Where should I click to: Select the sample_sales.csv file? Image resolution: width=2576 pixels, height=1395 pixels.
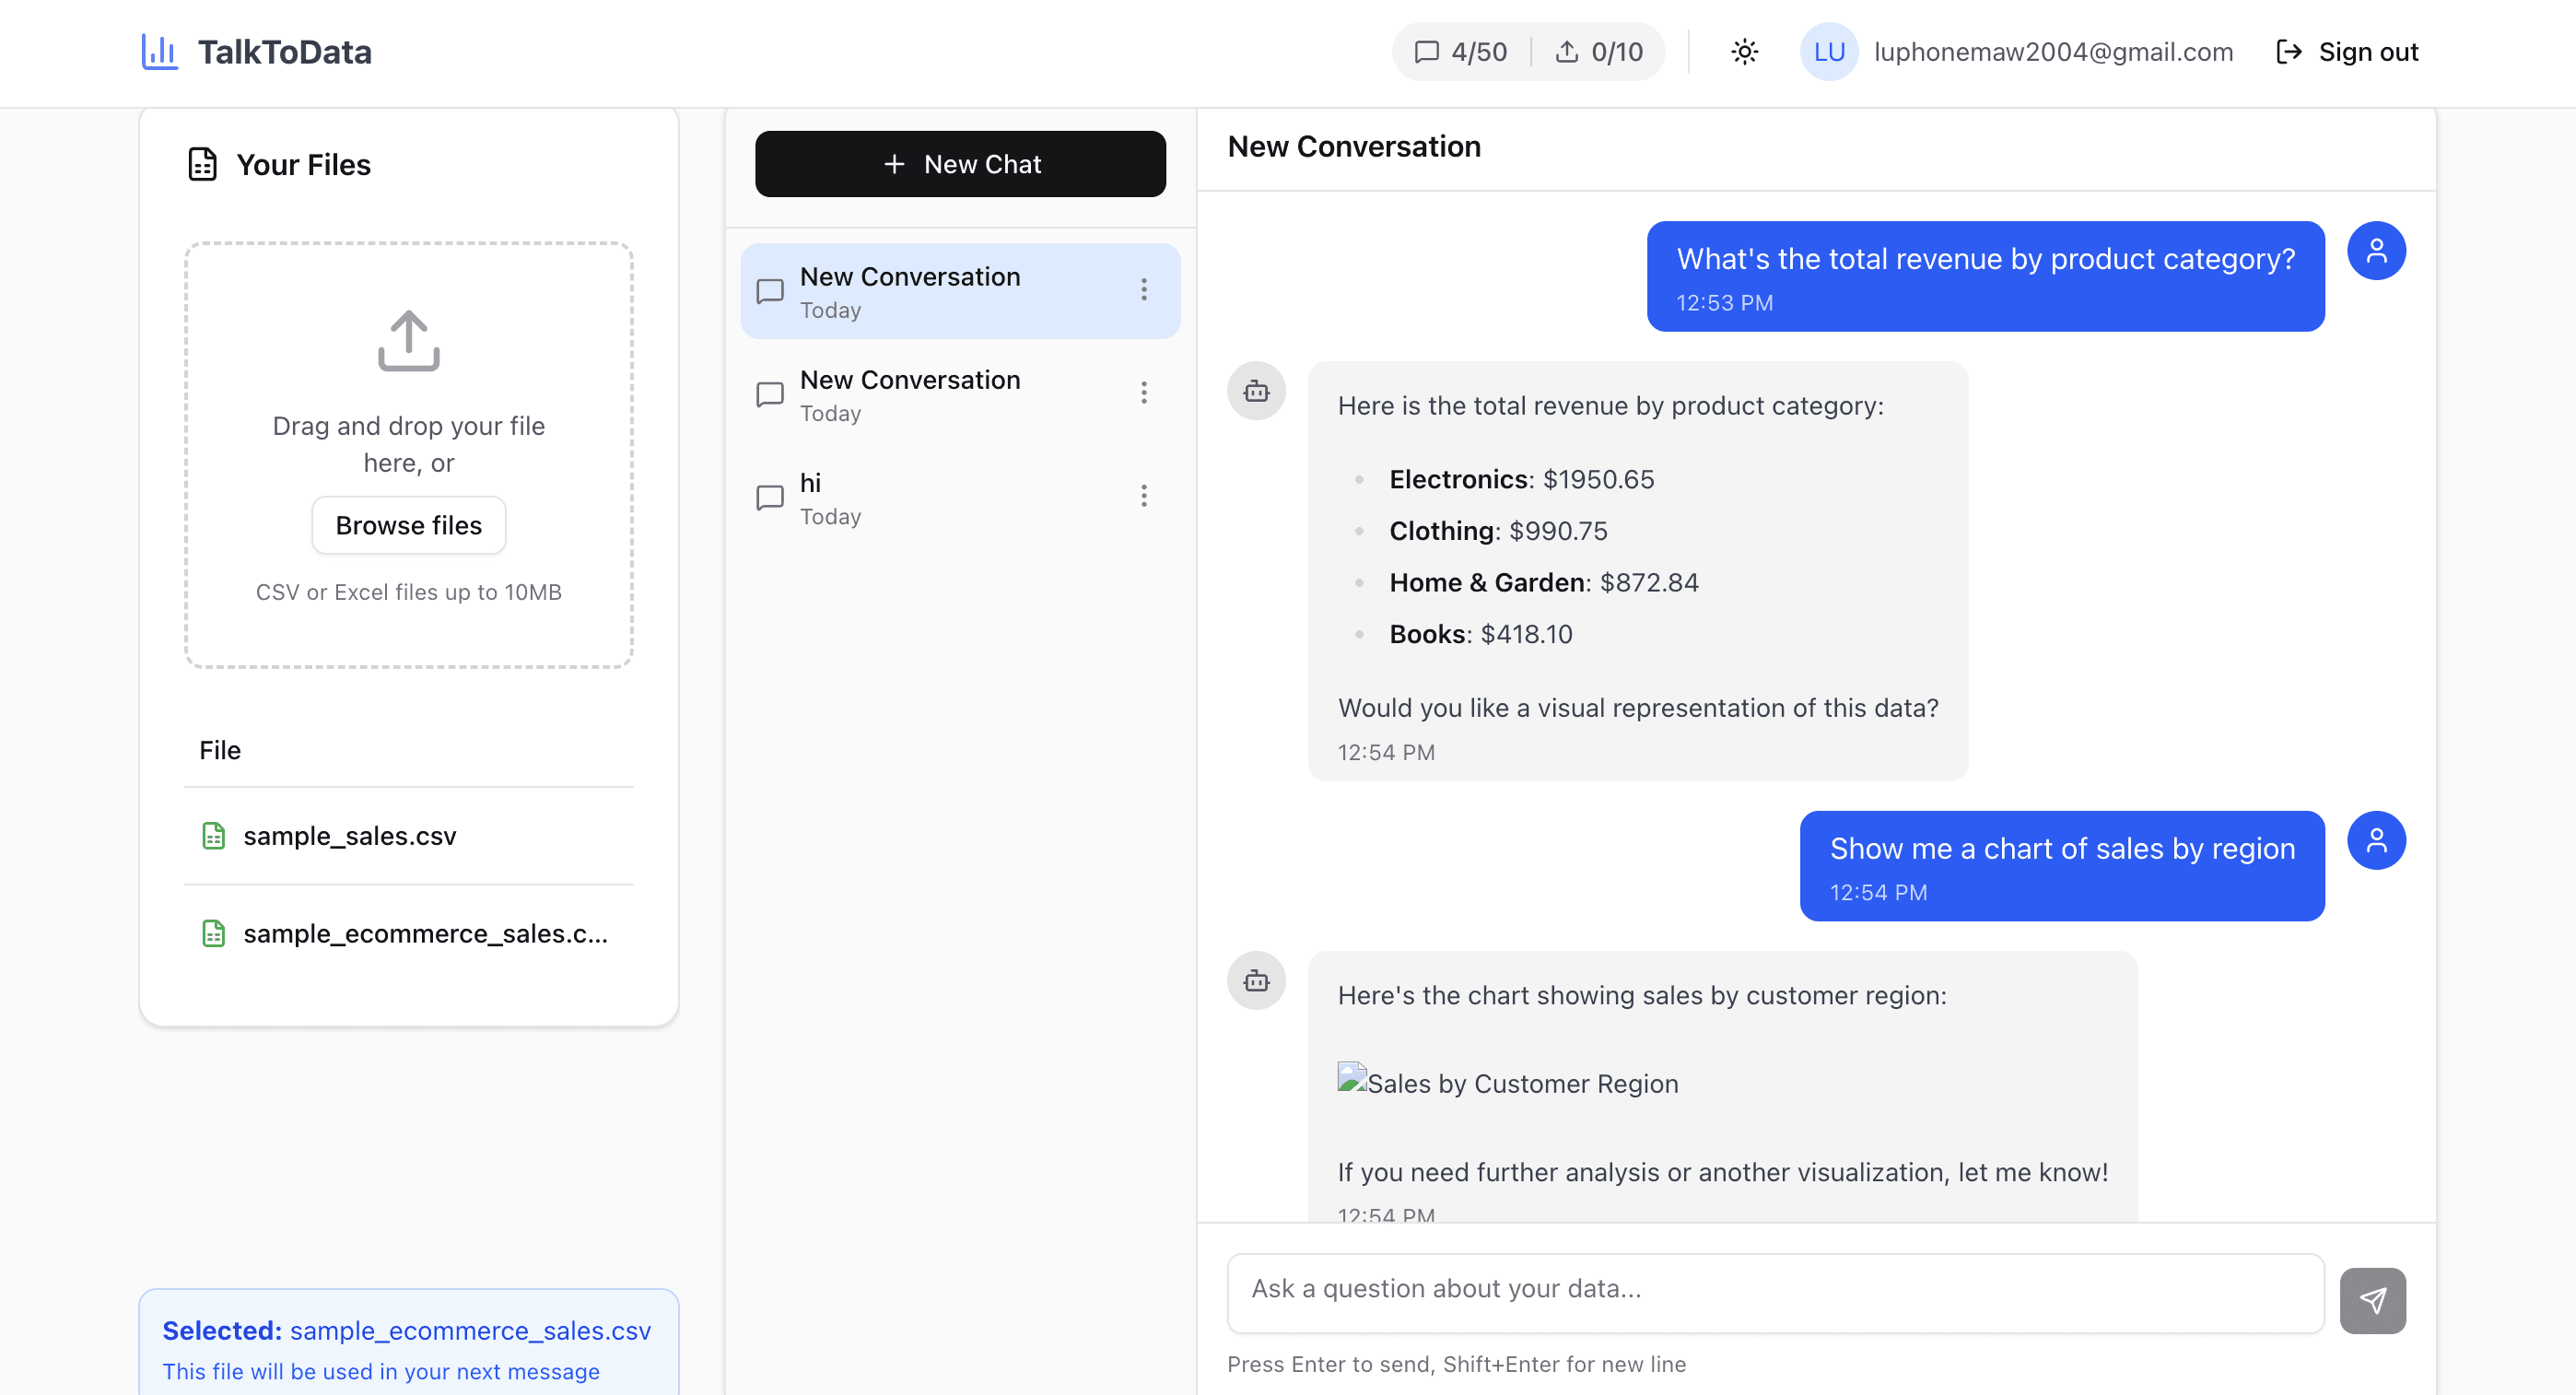tap(408, 836)
